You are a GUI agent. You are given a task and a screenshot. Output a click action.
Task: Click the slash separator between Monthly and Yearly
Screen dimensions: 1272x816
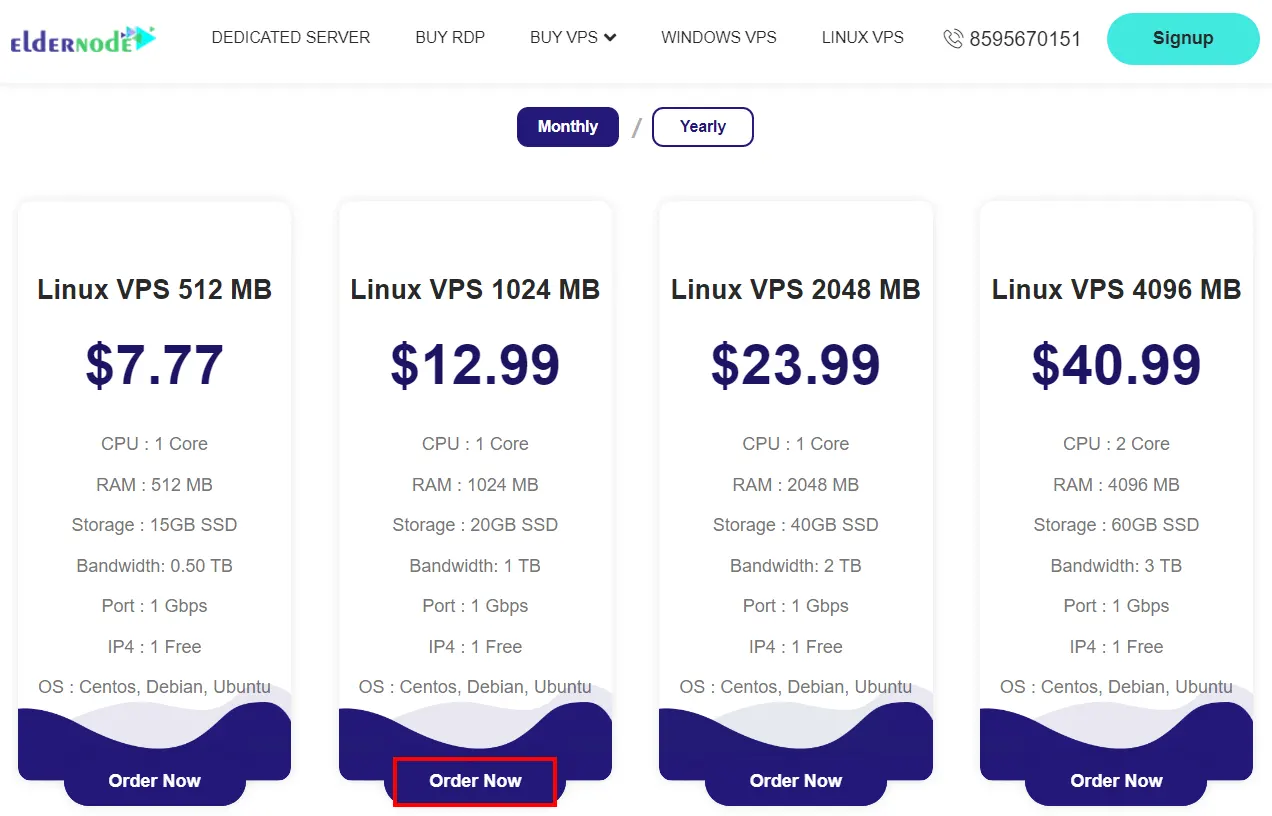click(x=635, y=127)
